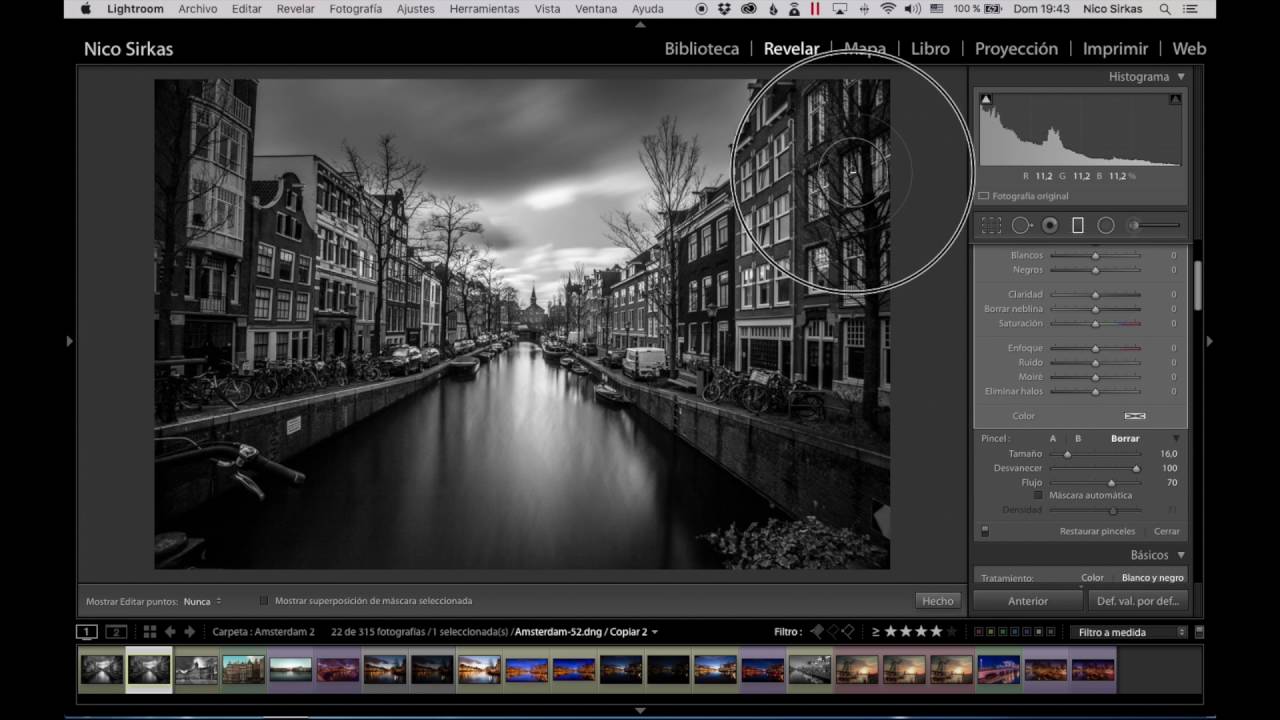Set Tratamiento to Color

coord(1092,578)
